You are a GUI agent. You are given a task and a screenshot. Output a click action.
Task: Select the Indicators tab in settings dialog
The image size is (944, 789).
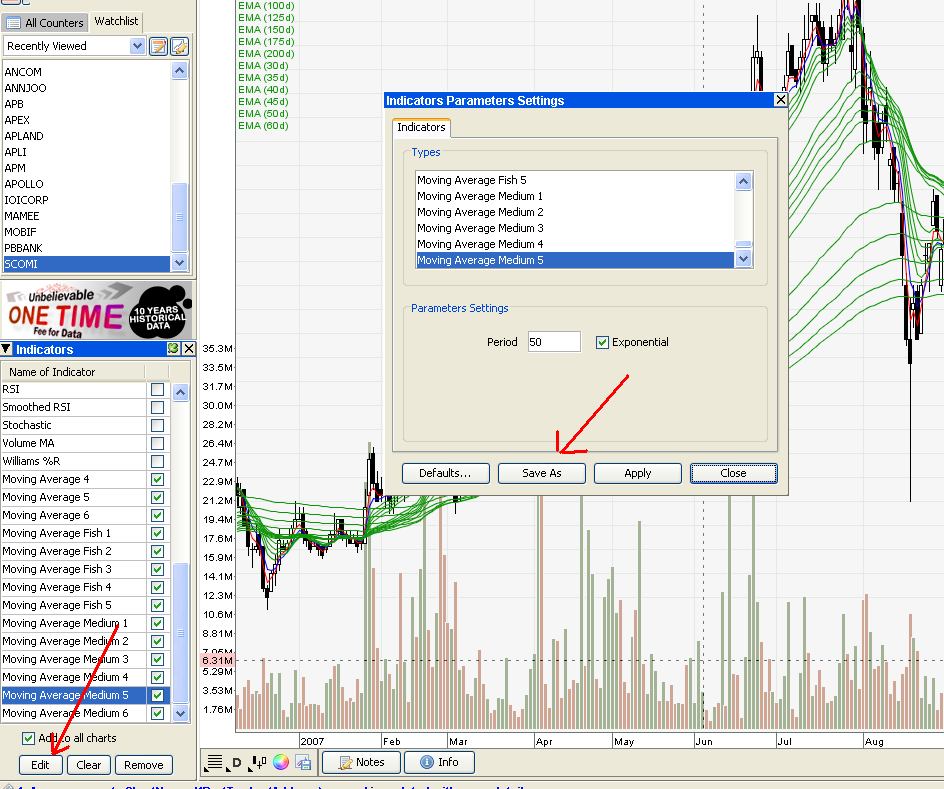[421, 127]
